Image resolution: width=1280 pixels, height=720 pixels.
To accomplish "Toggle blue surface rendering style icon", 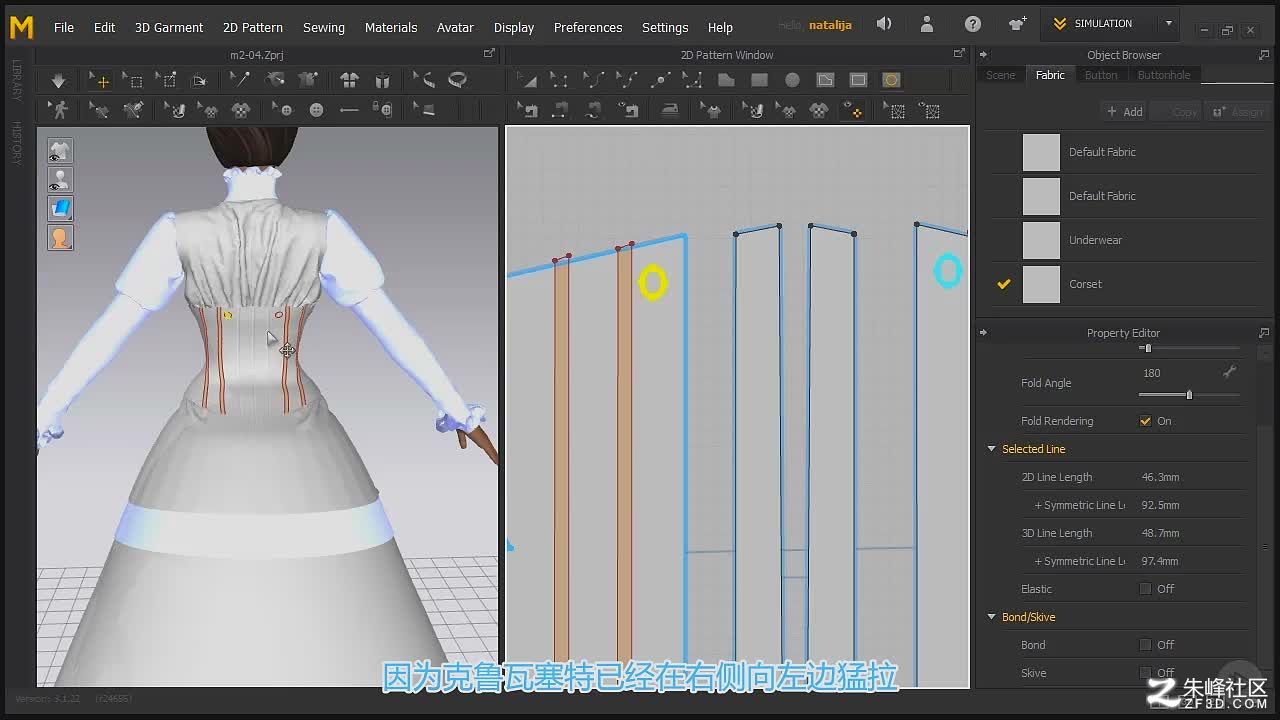I will 61,208.
